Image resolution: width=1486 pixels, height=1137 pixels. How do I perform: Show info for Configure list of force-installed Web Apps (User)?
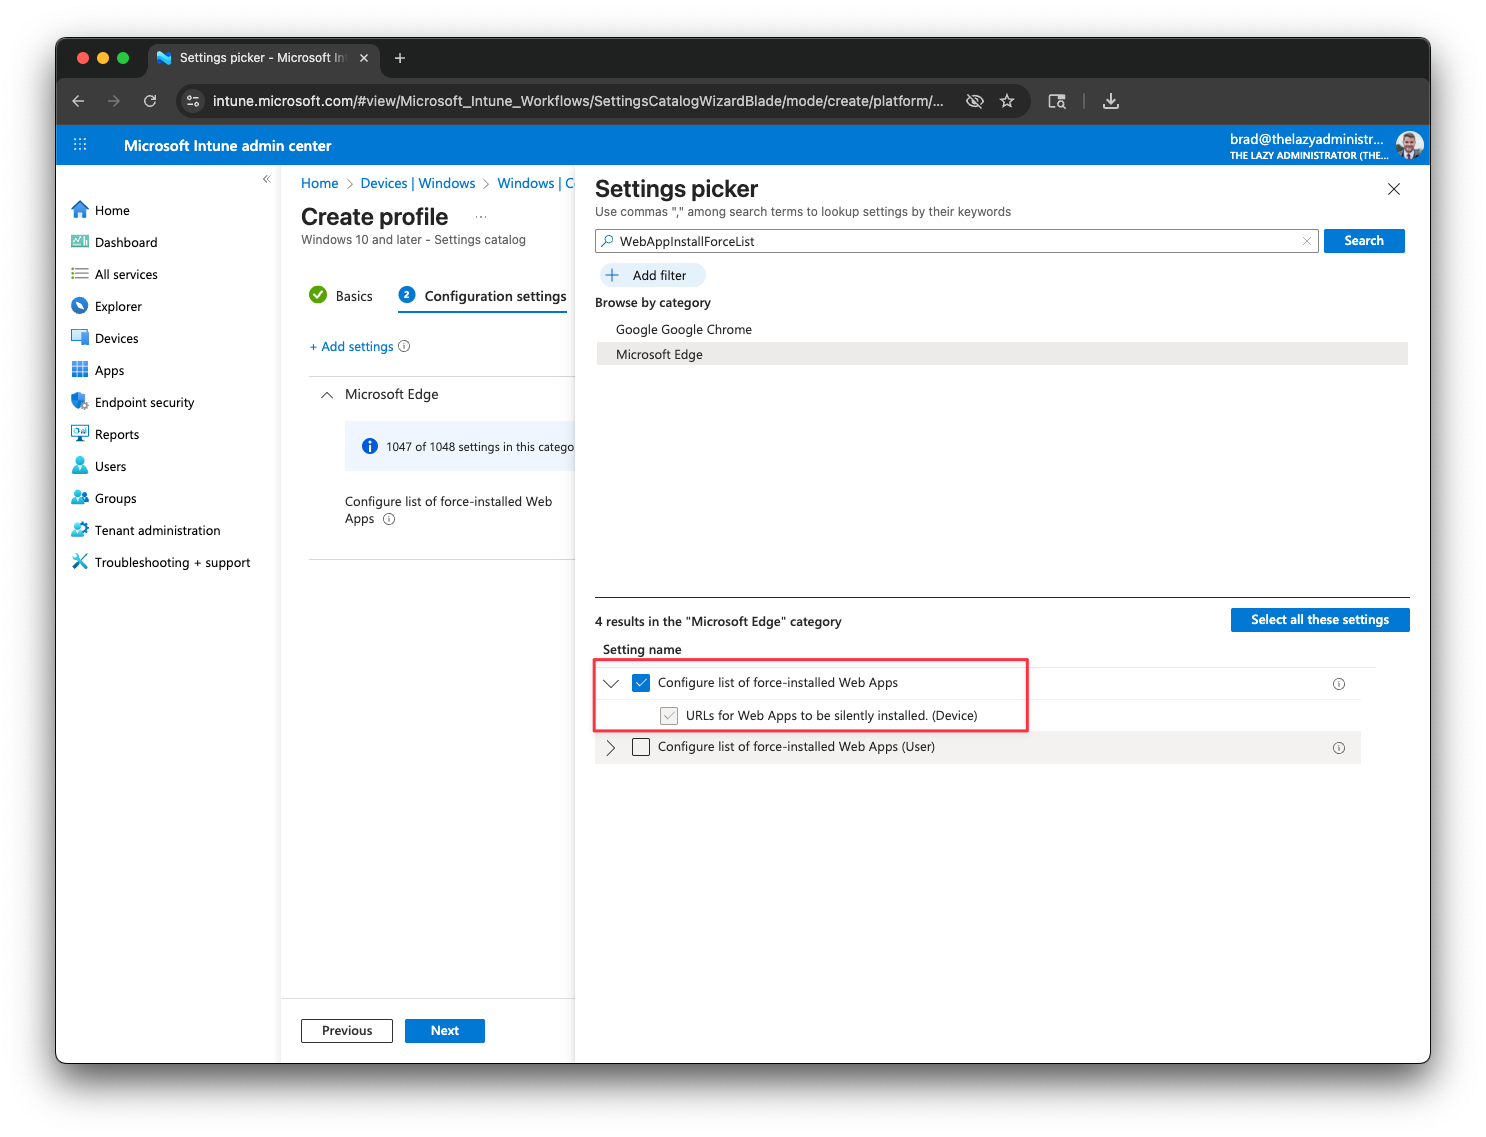tap(1339, 748)
